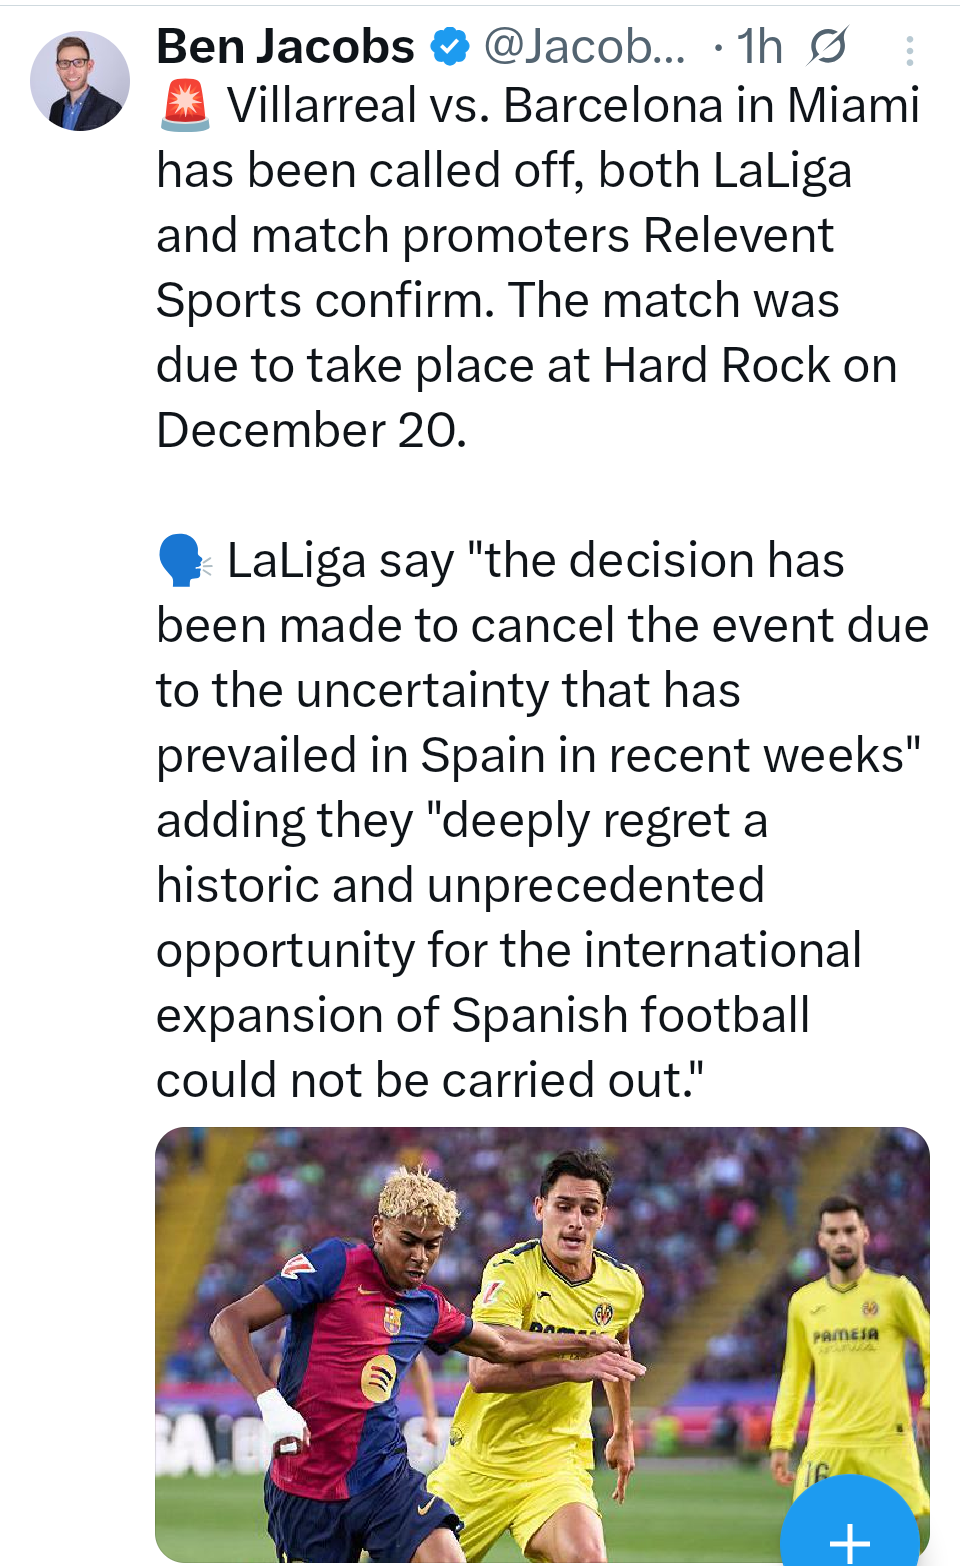Tap the "historic and unprecedented" text line

[x=460, y=885]
